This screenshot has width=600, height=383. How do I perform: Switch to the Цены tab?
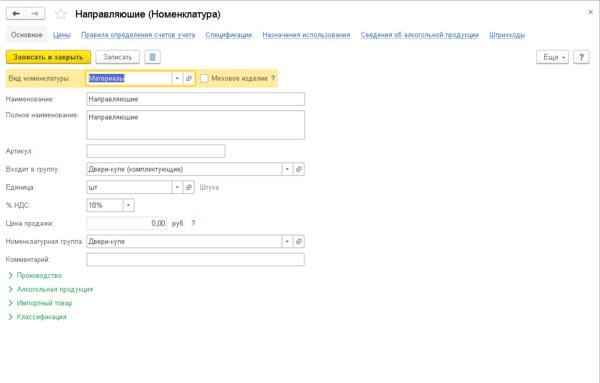click(62, 35)
